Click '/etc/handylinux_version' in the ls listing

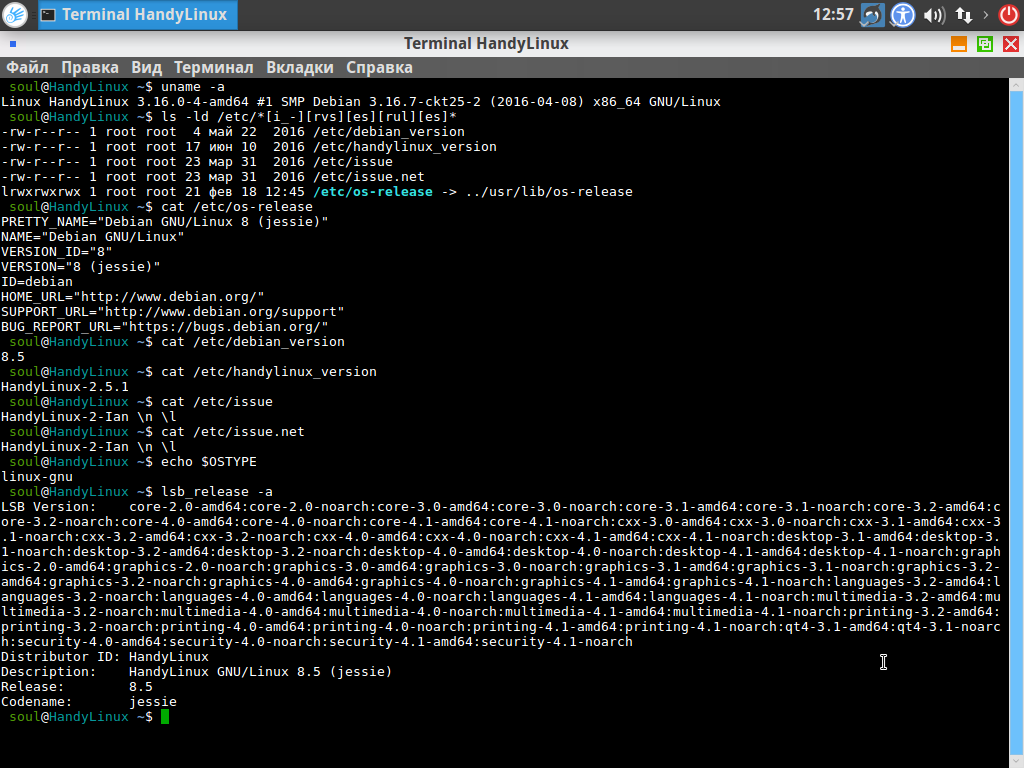click(x=405, y=147)
